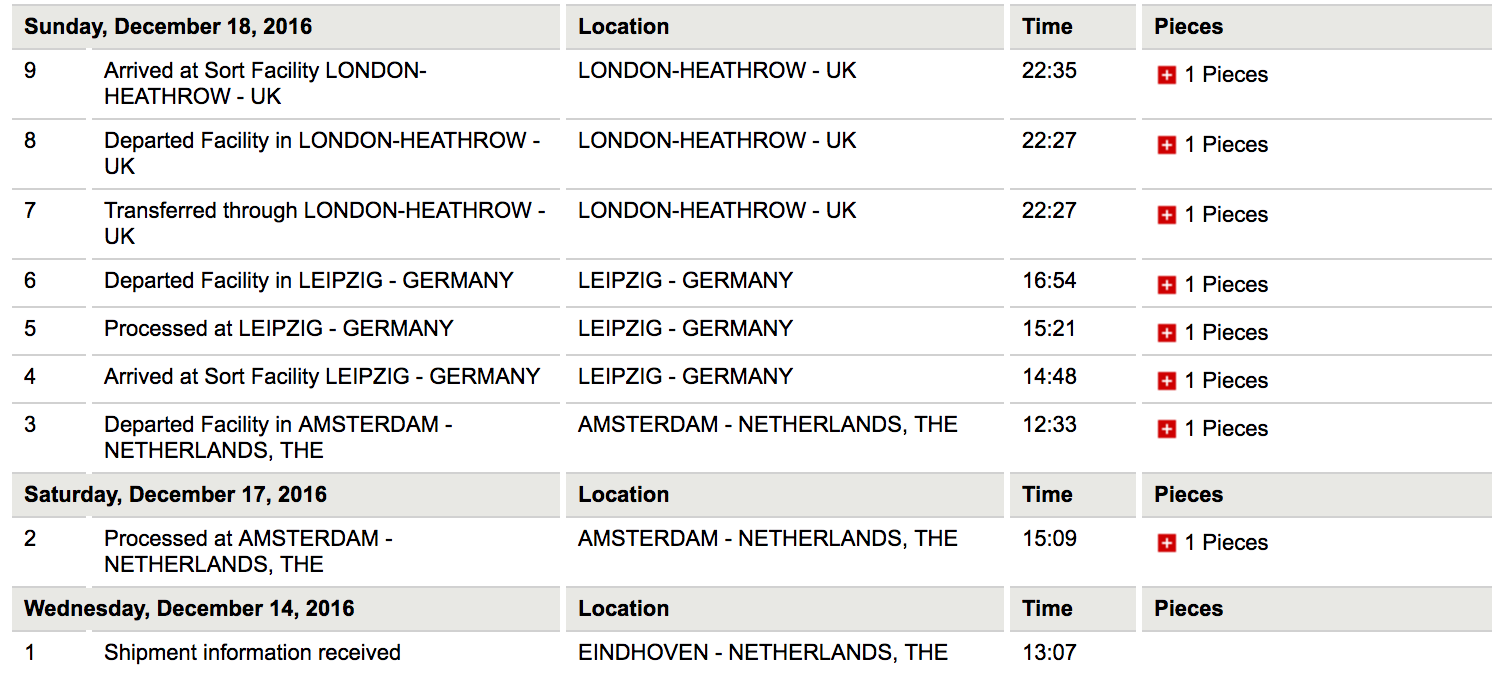Image resolution: width=1506 pixels, height=678 pixels.
Task: Click the top Location column header
Action: 623,27
